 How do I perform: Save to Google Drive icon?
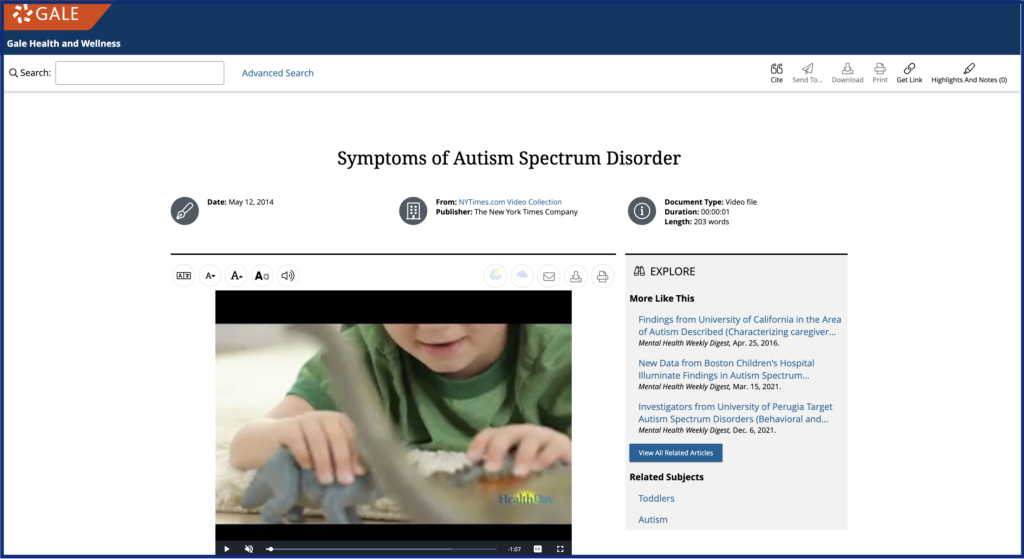[x=495, y=276]
